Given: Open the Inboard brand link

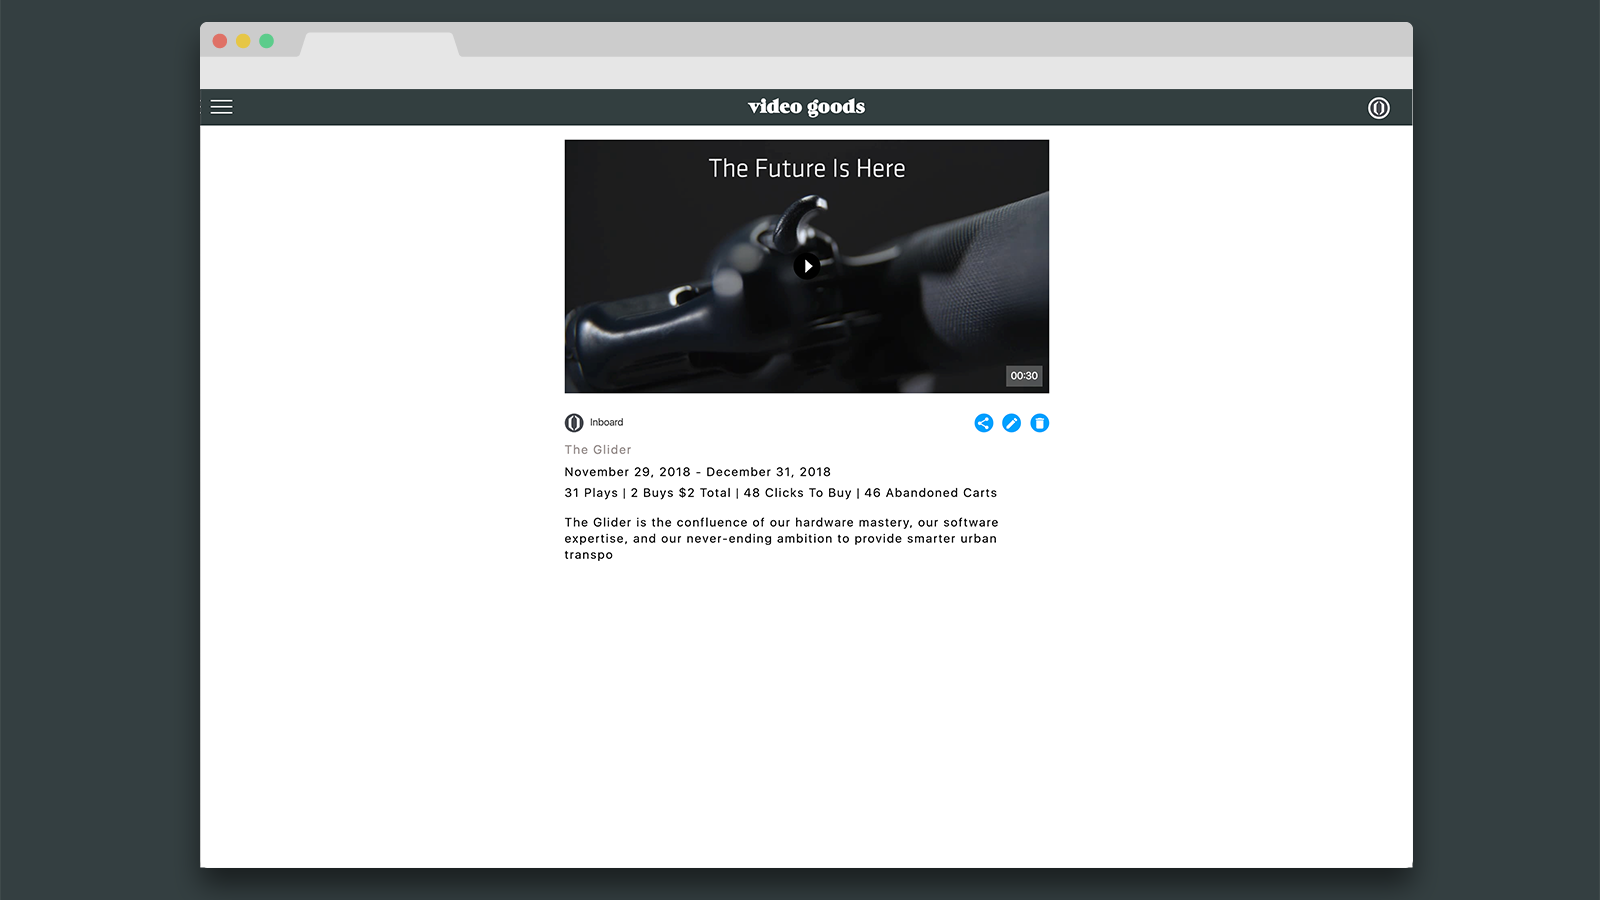Looking at the screenshot, I should [x=606, y=422].
